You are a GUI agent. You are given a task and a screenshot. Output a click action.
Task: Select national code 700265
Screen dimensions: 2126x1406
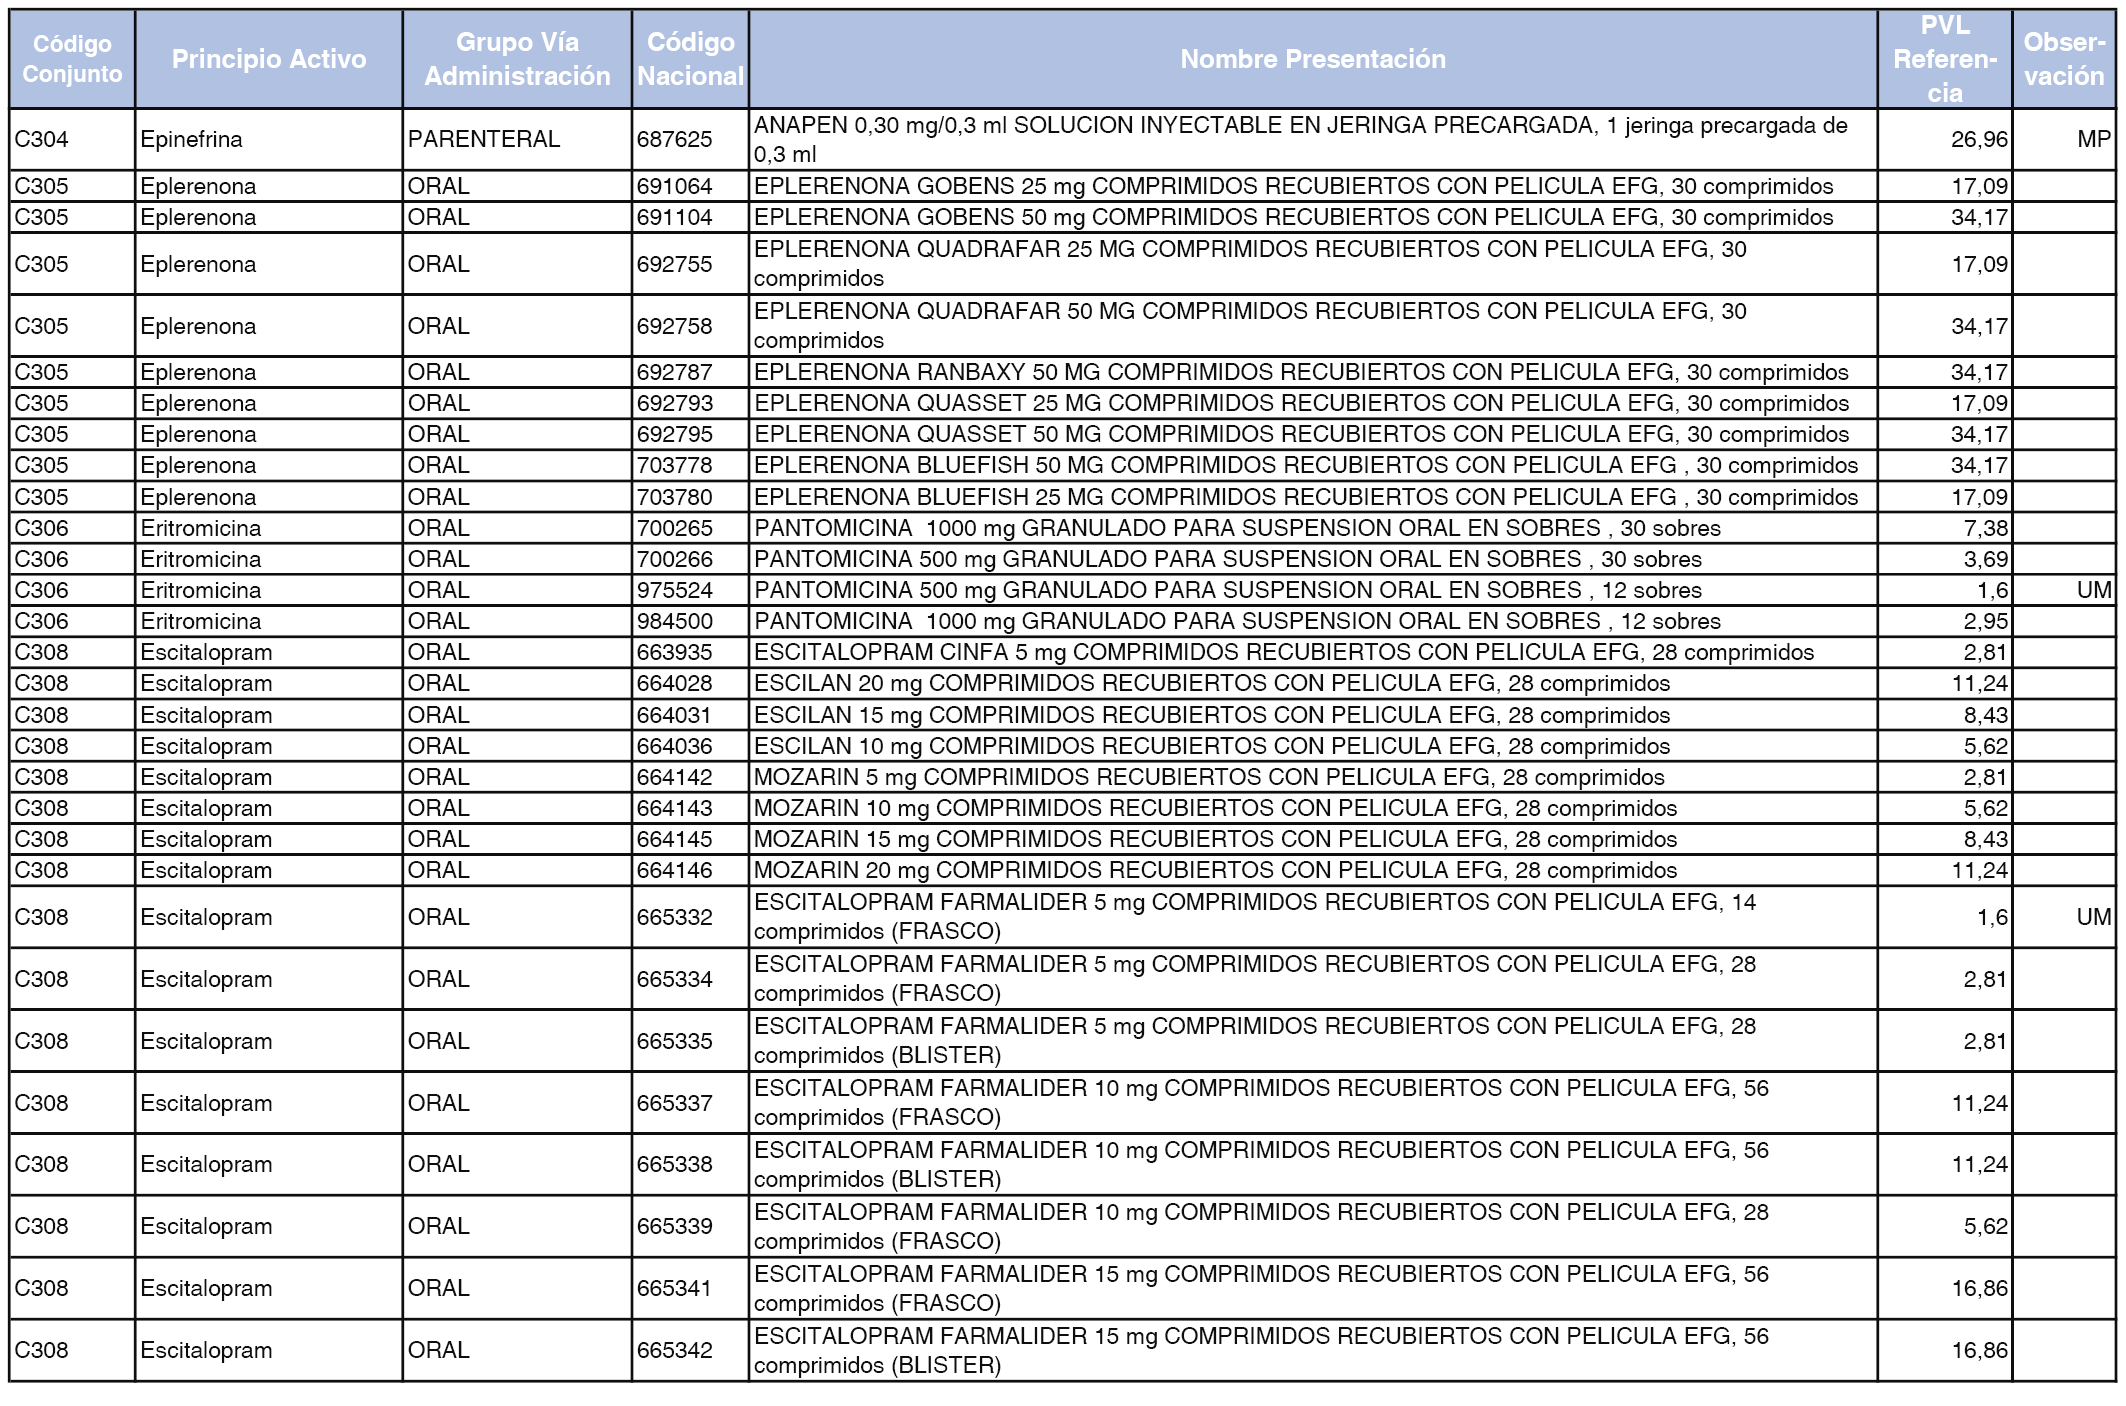(690, 528)
